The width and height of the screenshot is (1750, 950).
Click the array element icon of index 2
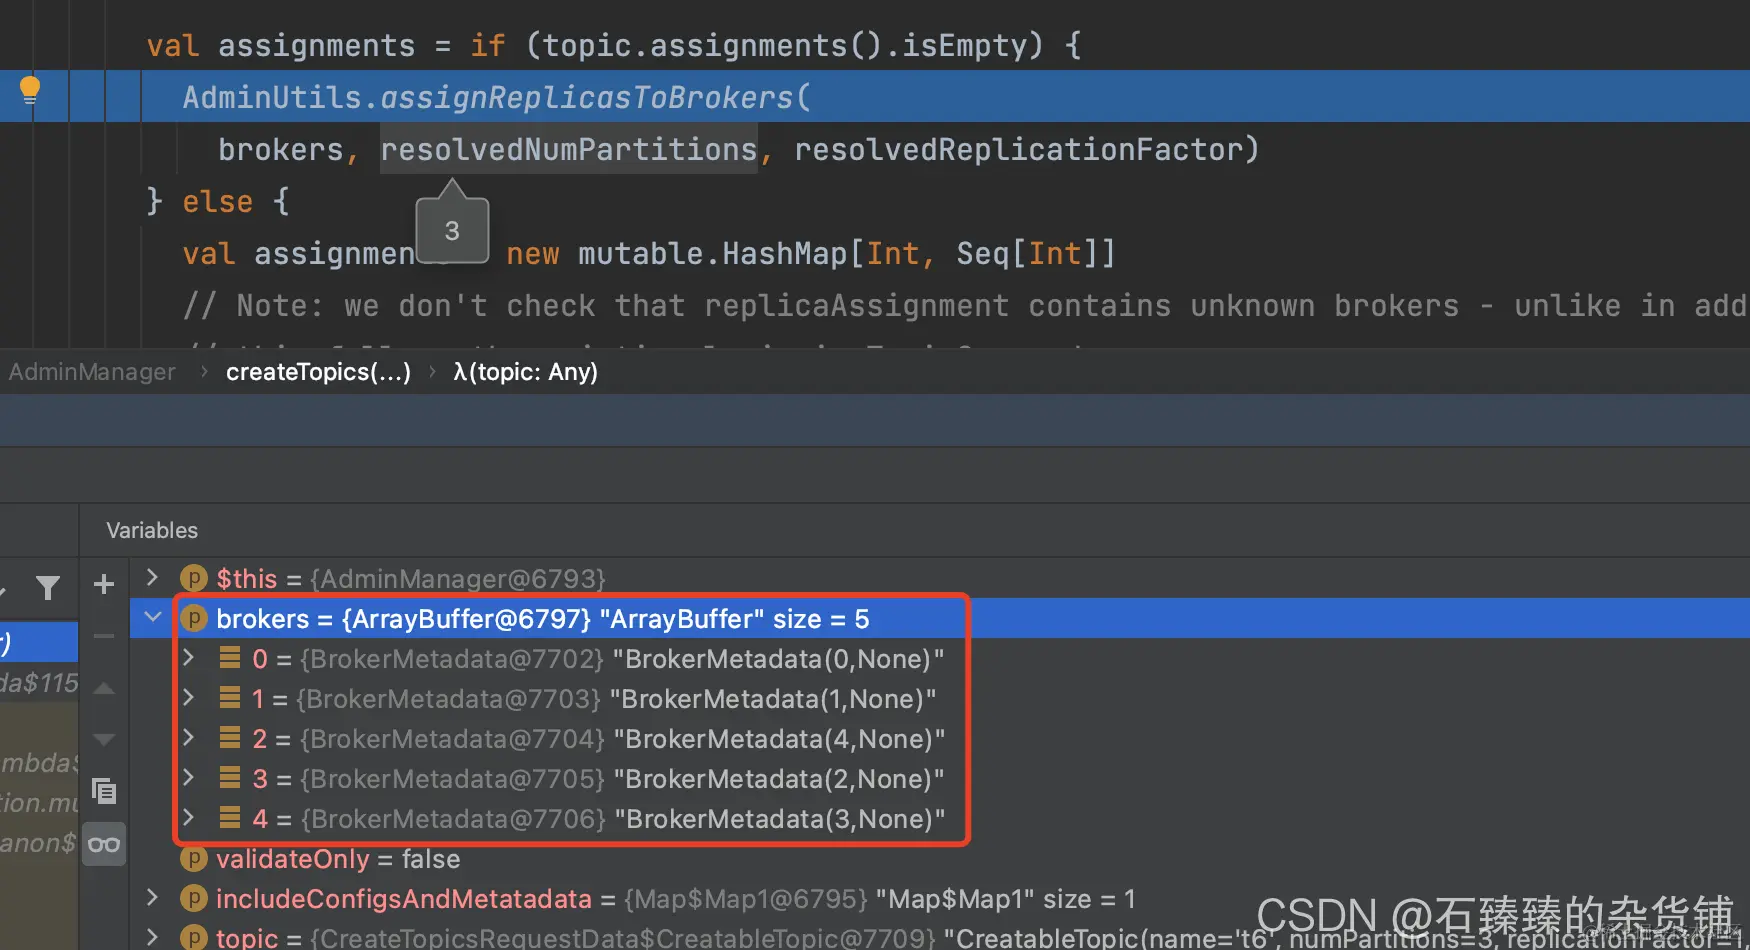(x=230, y=737)
